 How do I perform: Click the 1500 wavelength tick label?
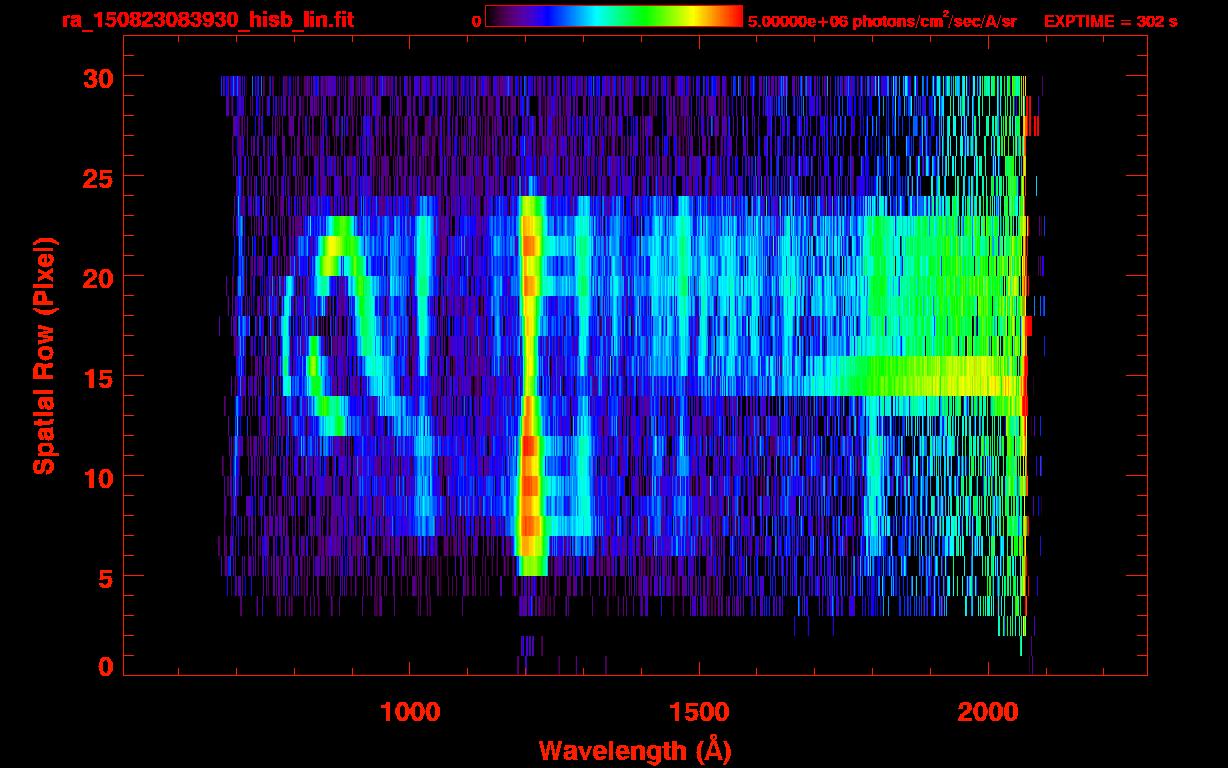[x=698, y=712]
